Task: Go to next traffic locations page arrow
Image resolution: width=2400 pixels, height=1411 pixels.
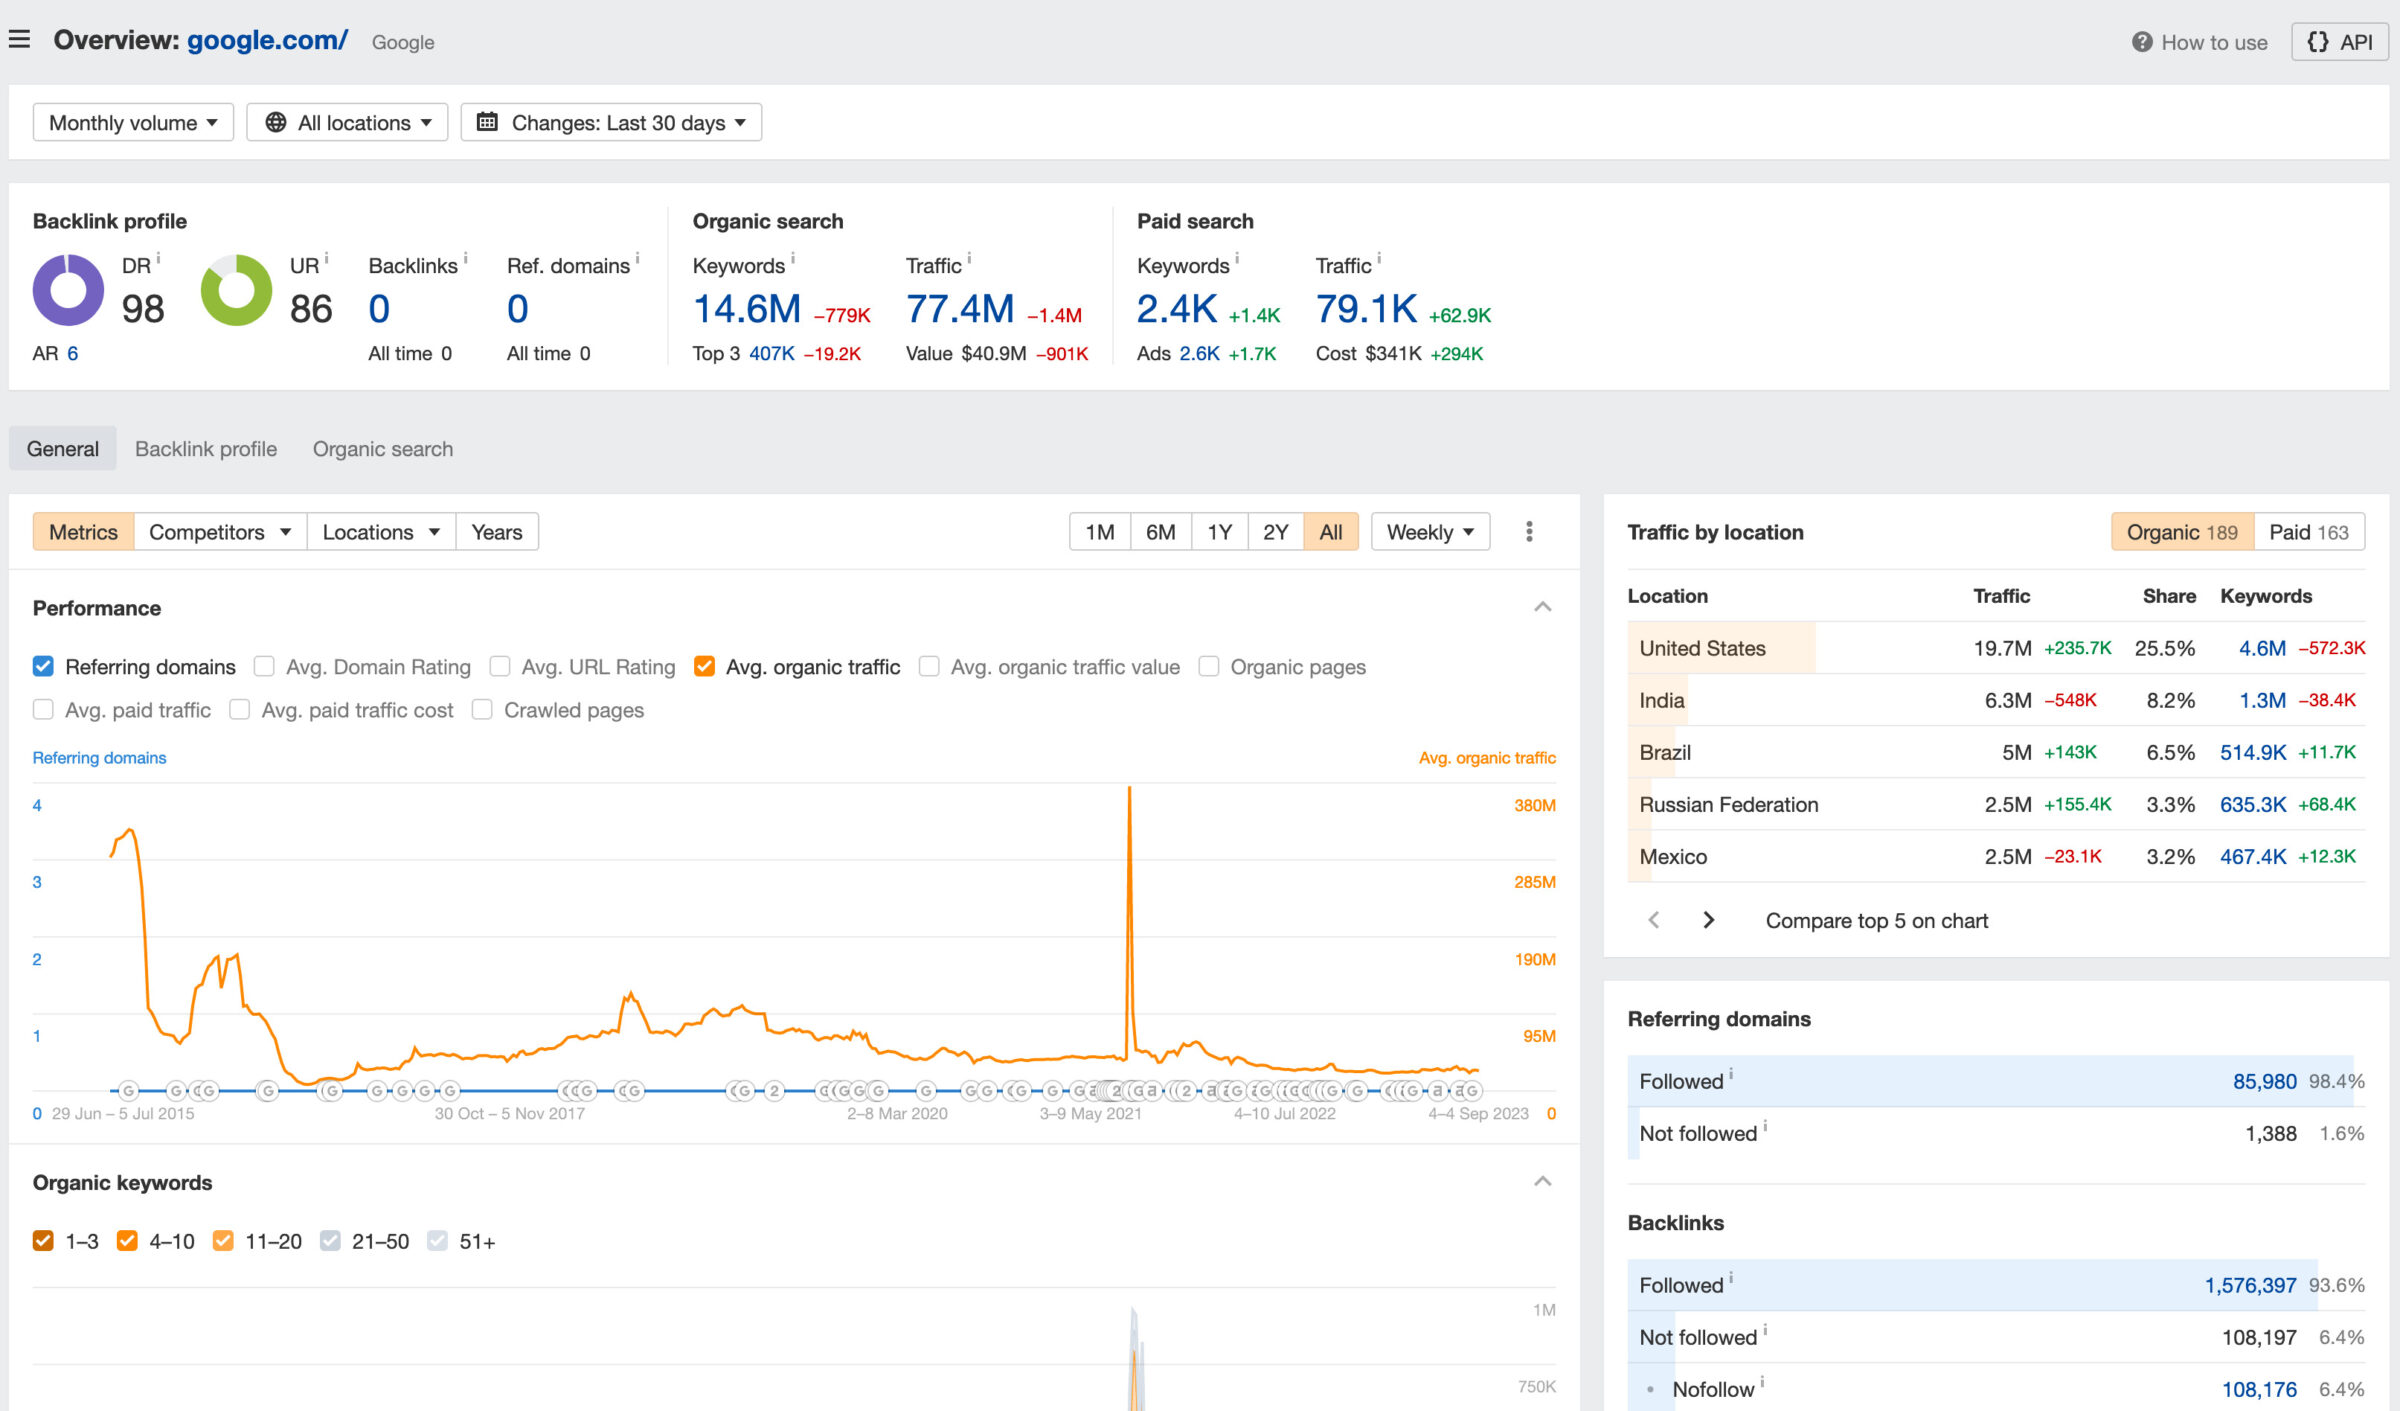Action: (x=1709, y=920)
